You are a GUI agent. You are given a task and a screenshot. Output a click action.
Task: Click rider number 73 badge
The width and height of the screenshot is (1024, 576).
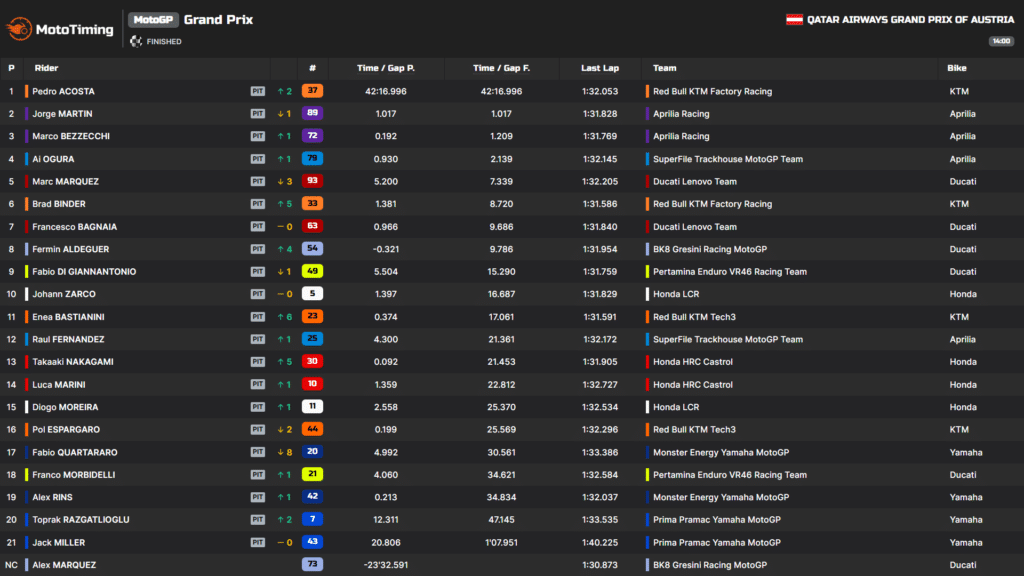(x=312, y=564)
